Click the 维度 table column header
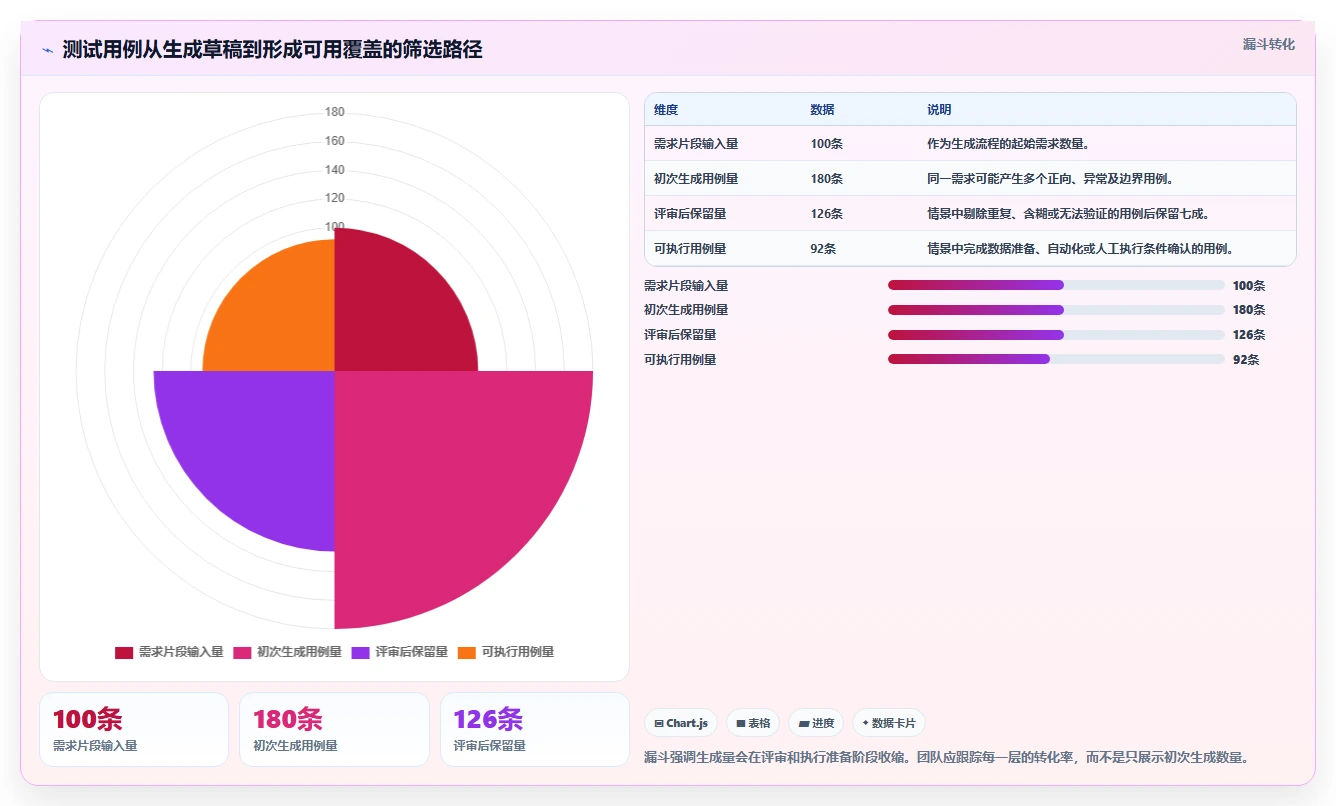This screenshot has width=1336, height=806. point(666,110)
